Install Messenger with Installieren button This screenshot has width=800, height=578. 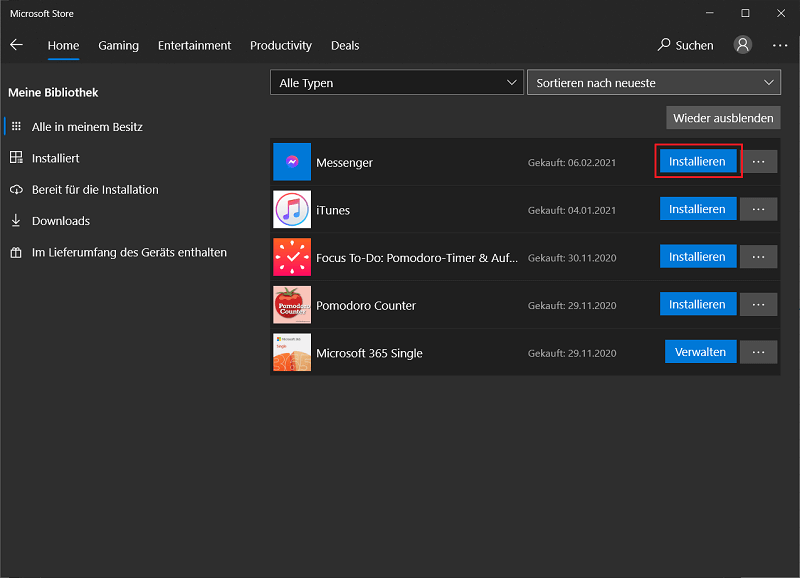(697, 161)
